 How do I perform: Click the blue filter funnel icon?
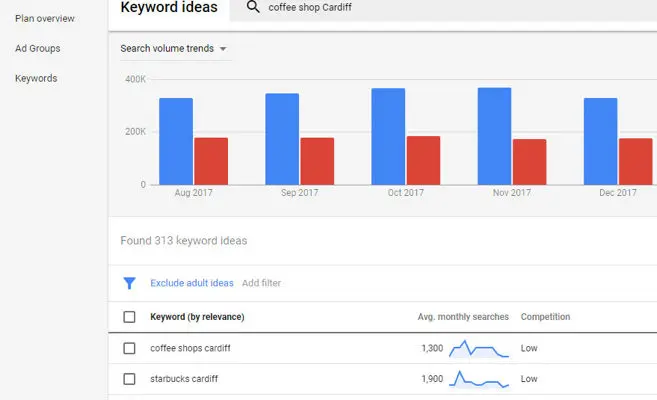coord(129,283)
